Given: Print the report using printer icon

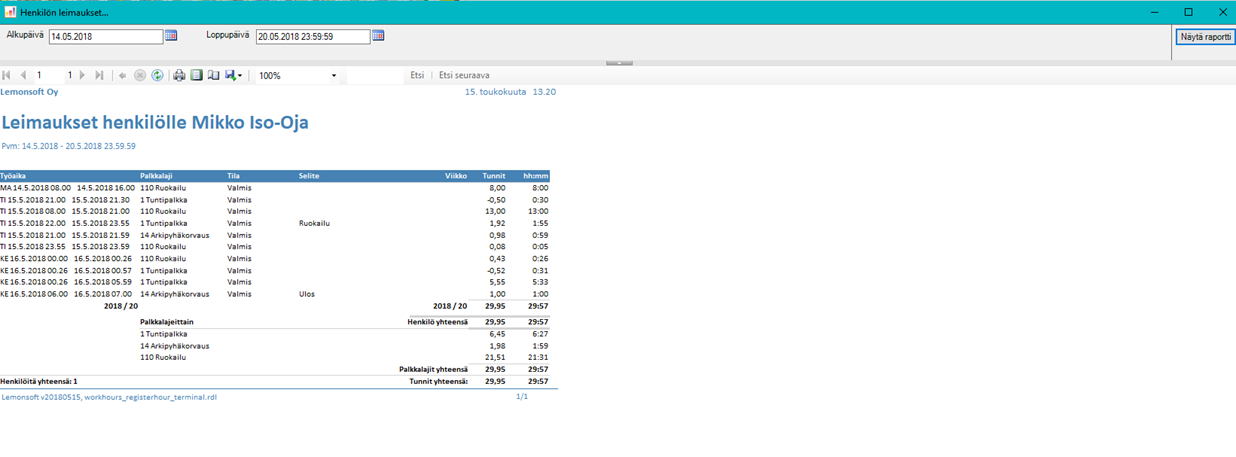Looking at the screenshot, I should click(x=179, y=76).
